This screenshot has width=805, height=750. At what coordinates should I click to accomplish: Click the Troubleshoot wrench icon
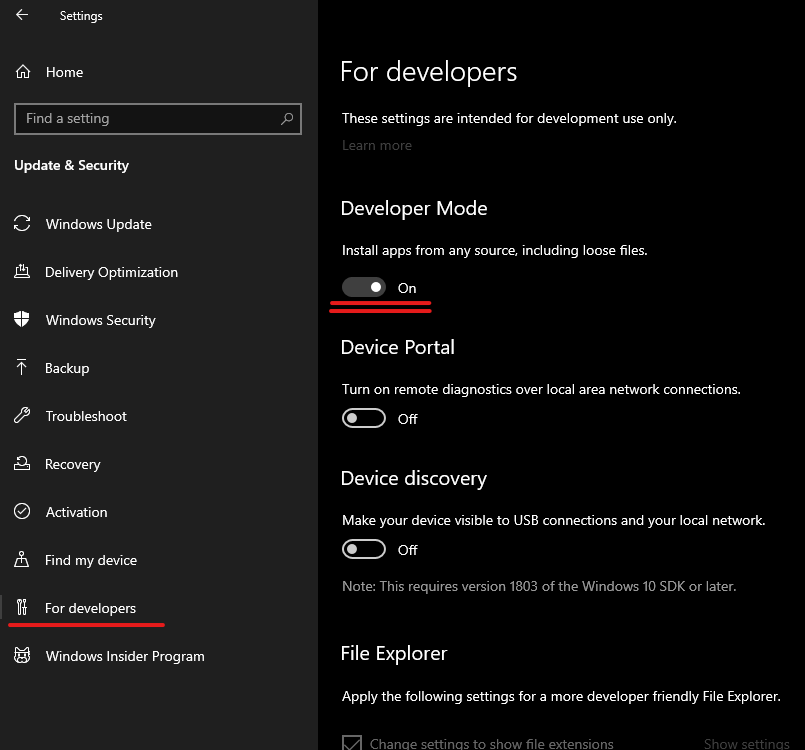(x=22, y=415)
